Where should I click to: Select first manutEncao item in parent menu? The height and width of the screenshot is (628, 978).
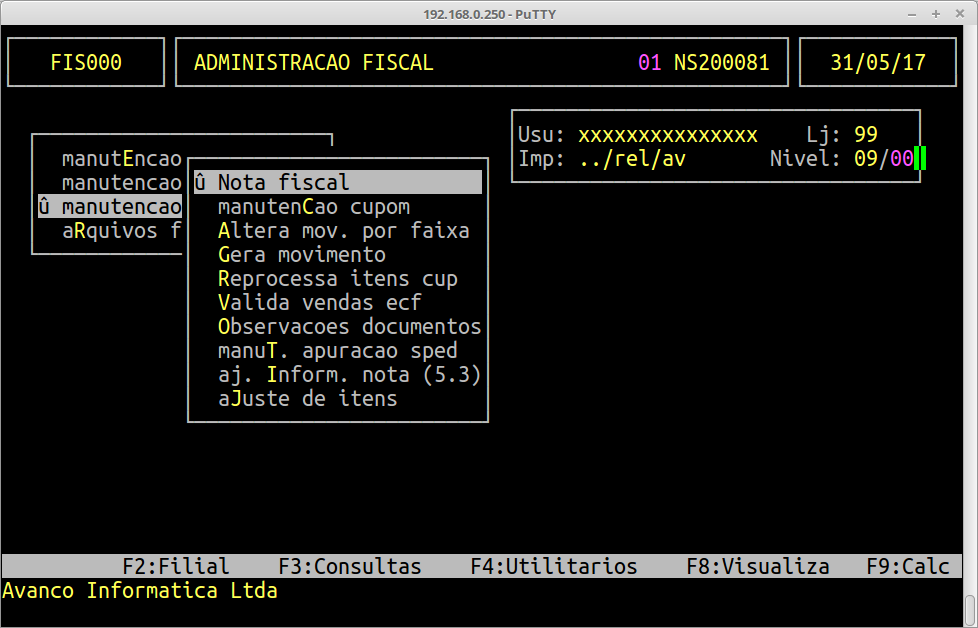click(x=121, y=159)
